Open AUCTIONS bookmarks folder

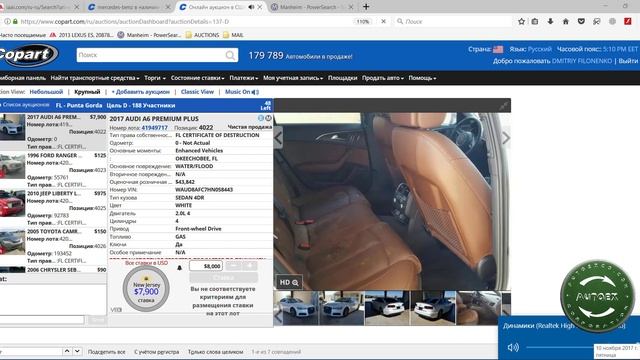pyautogui.click(x=202, y=35)
